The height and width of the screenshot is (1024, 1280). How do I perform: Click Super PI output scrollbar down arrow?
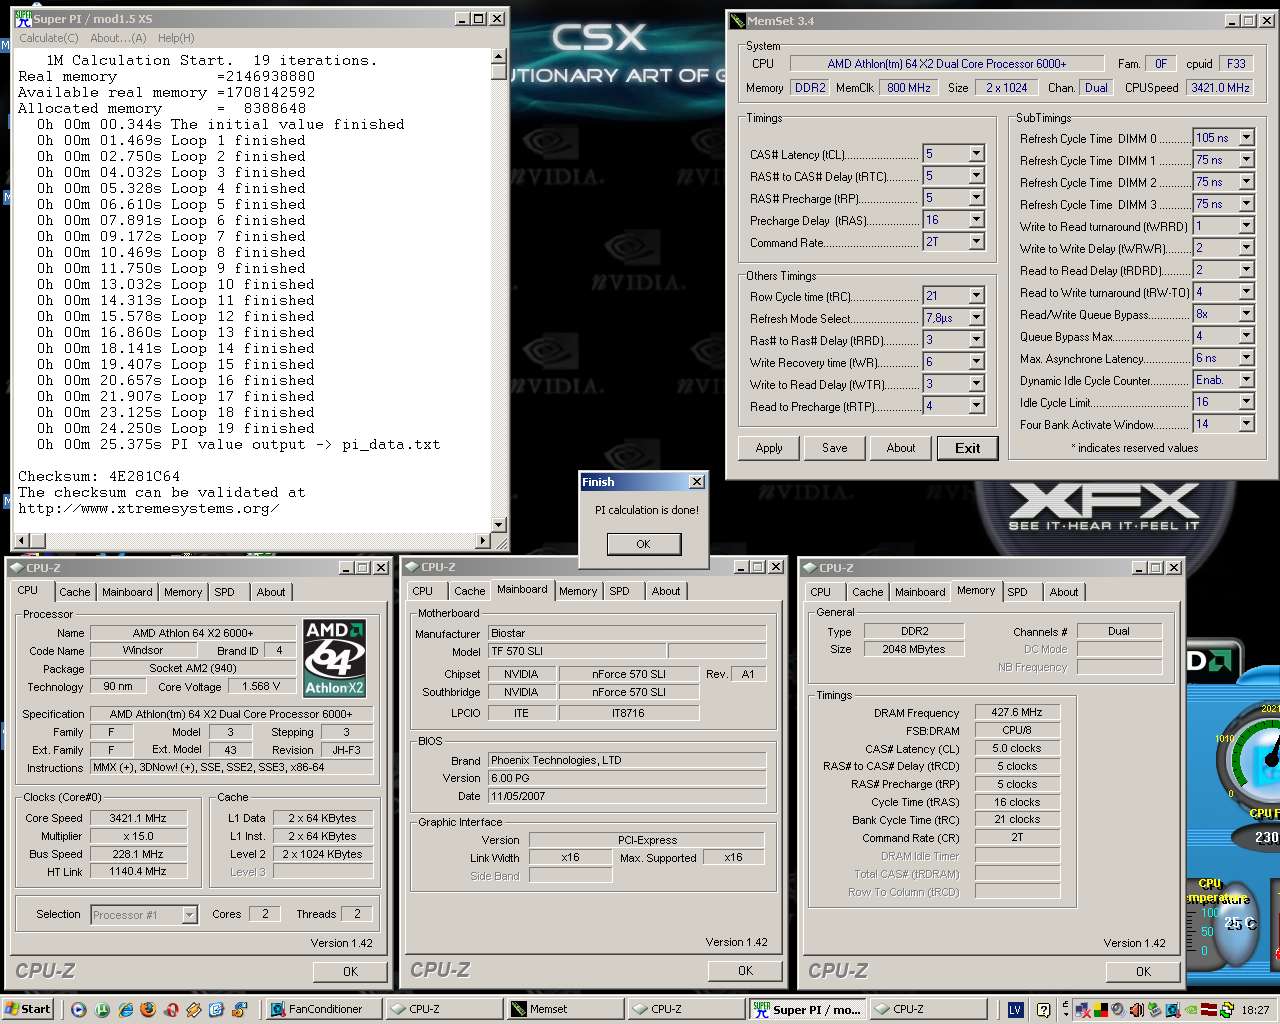click(499, 524)
